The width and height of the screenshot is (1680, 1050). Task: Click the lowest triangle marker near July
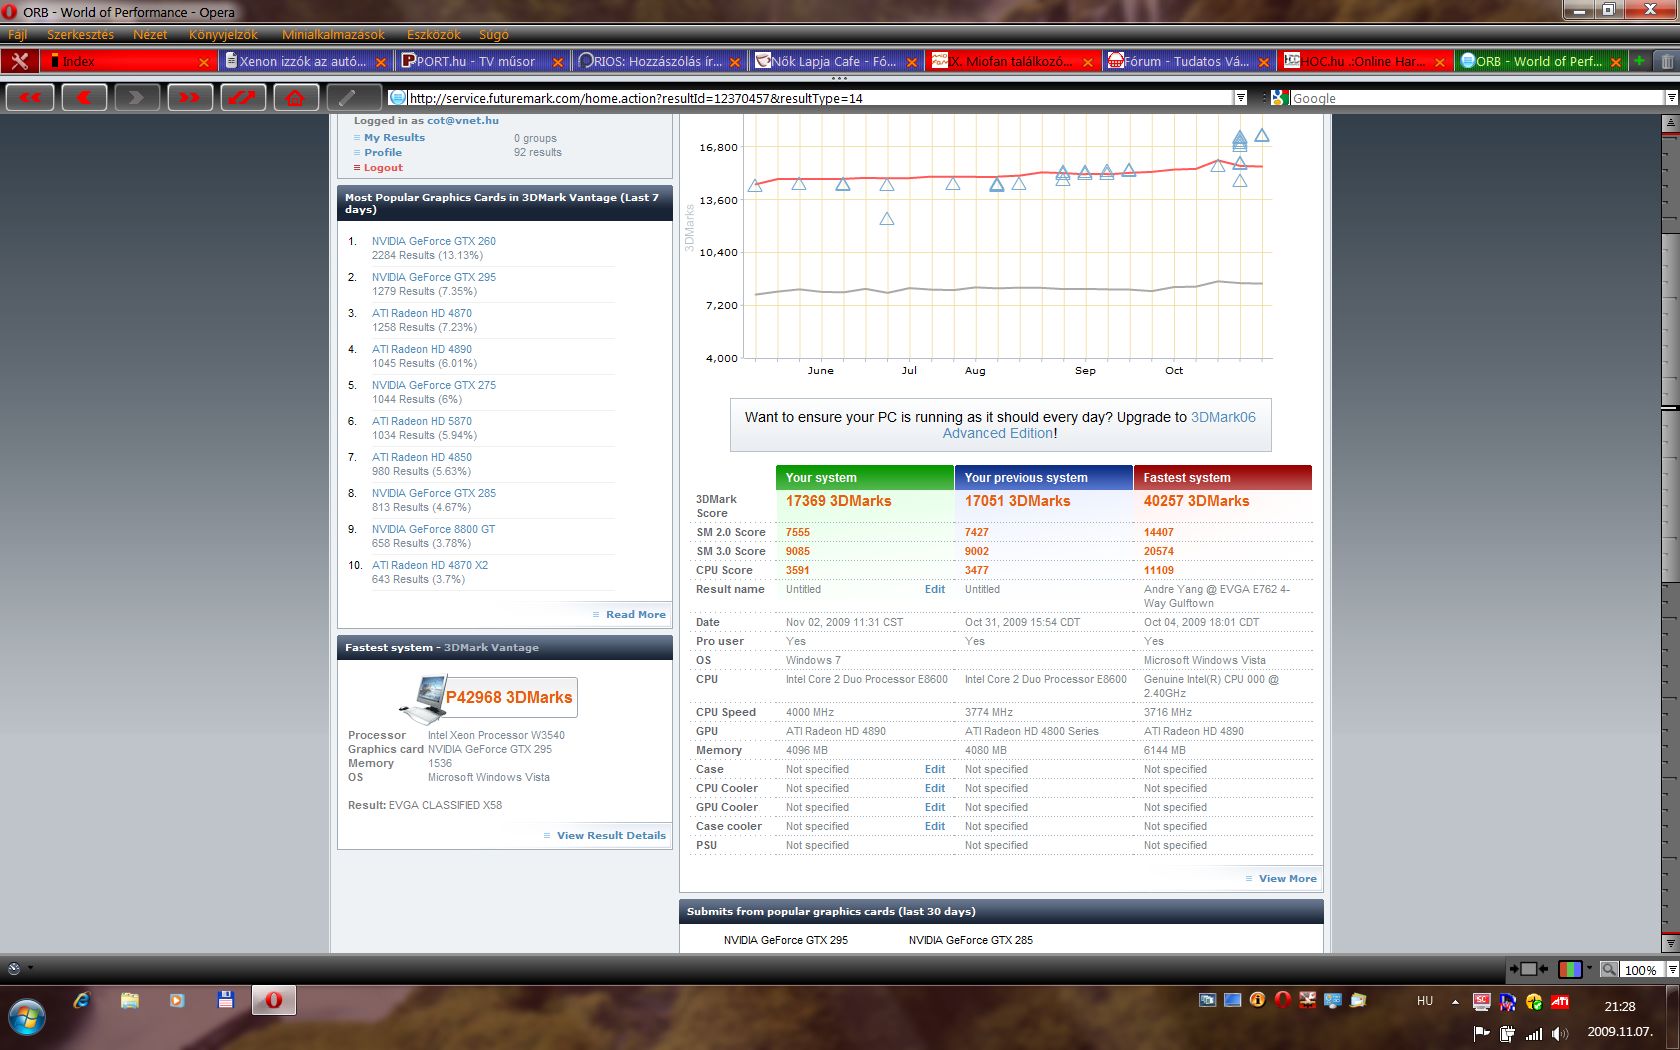tap(886, 218)
